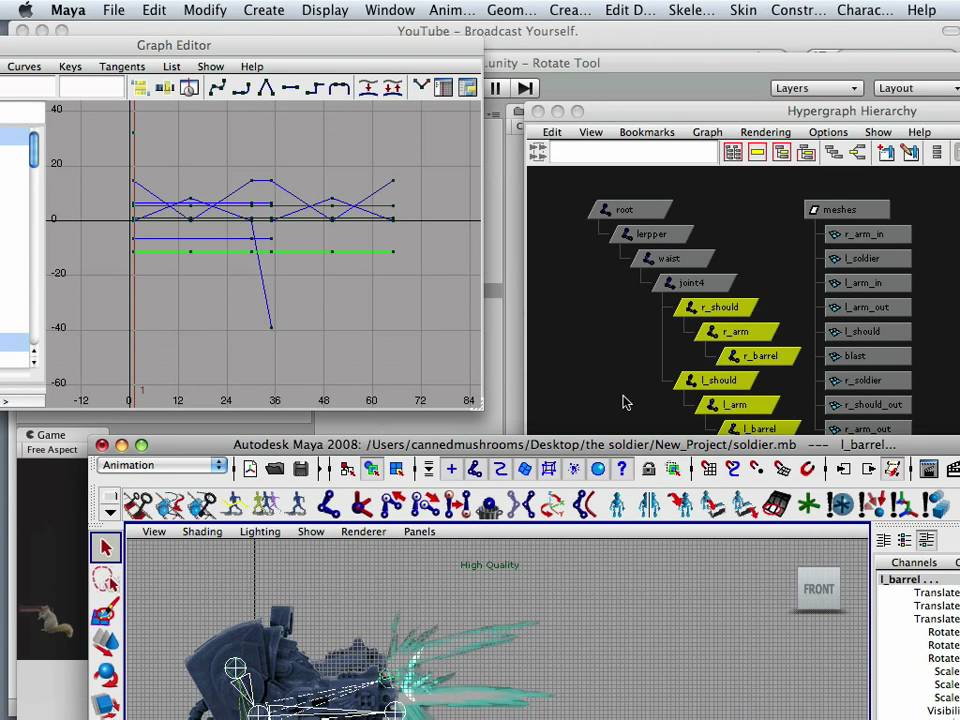
Task: Toggle the Select by Object Type mode icon
Action: pos(372,469)
